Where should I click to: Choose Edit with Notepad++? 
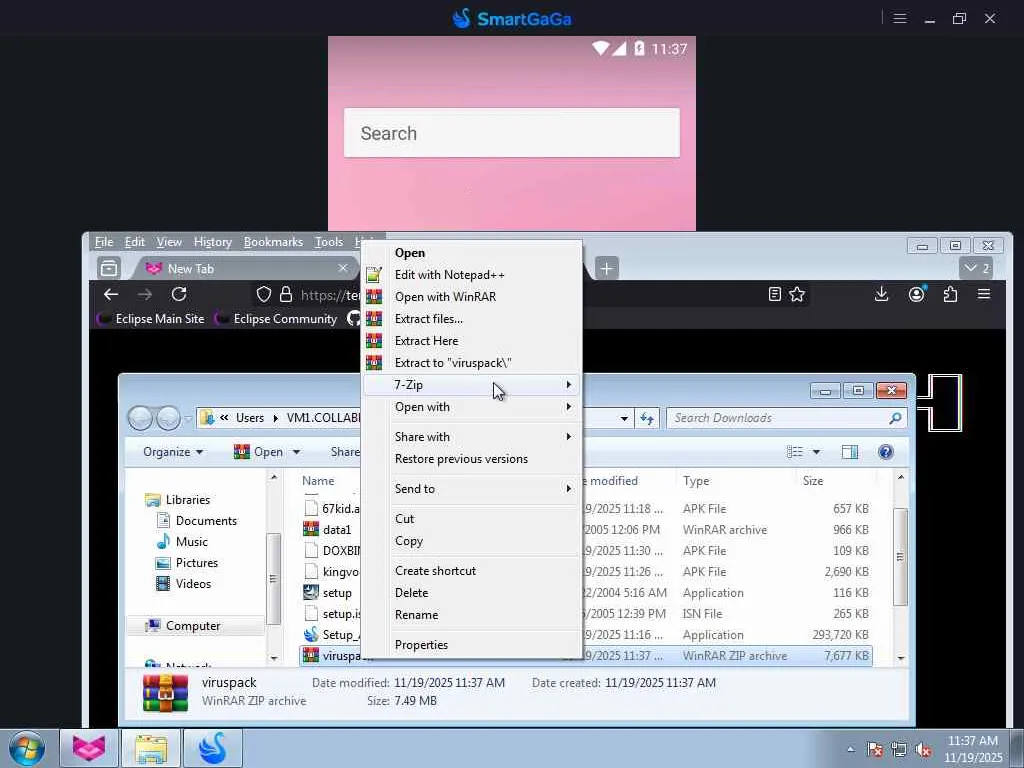tap(472, 275)
